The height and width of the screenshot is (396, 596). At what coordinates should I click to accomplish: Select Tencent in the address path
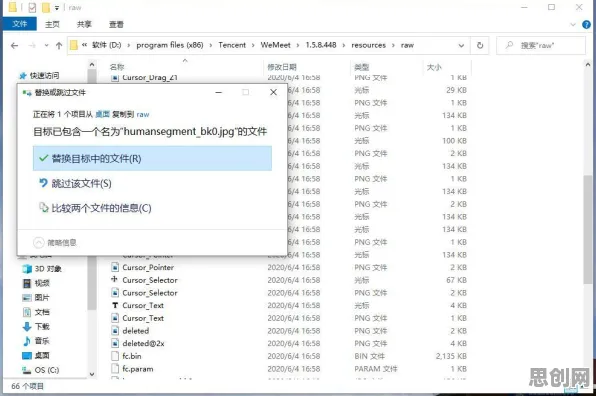click(x=232, y=45)
